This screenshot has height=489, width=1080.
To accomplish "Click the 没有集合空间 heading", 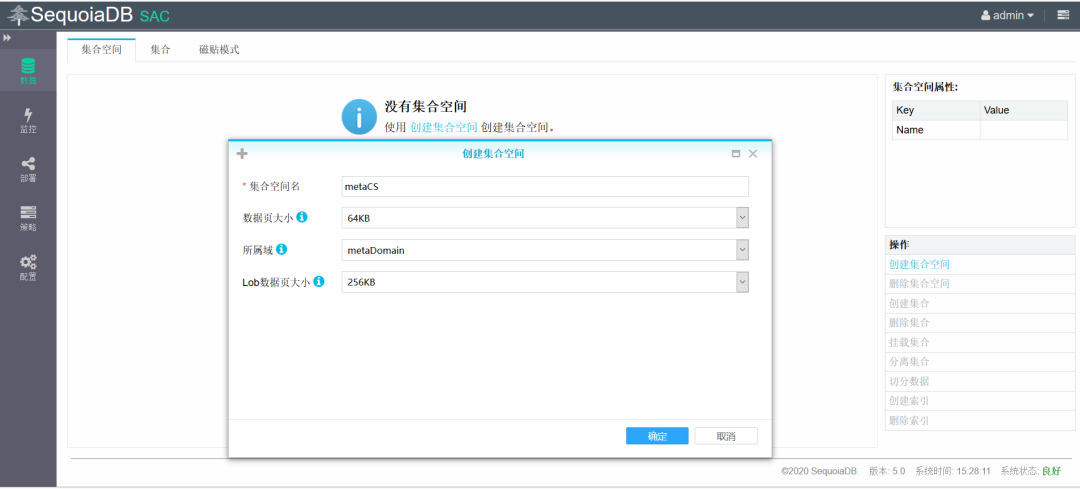I will [x=426, y=107].
